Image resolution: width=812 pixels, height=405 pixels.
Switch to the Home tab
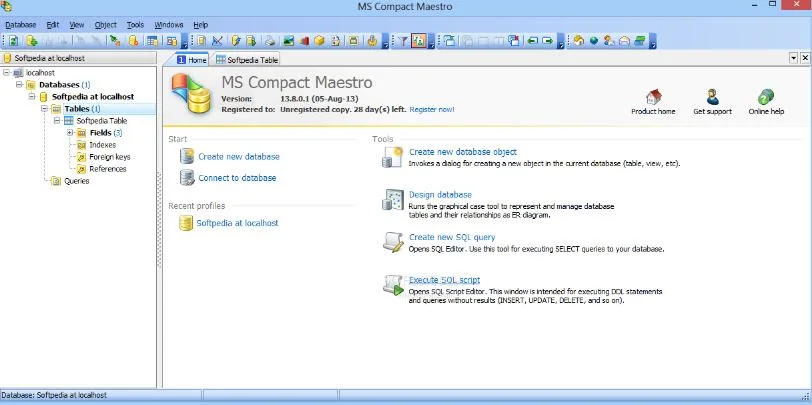tap(192, 60)
